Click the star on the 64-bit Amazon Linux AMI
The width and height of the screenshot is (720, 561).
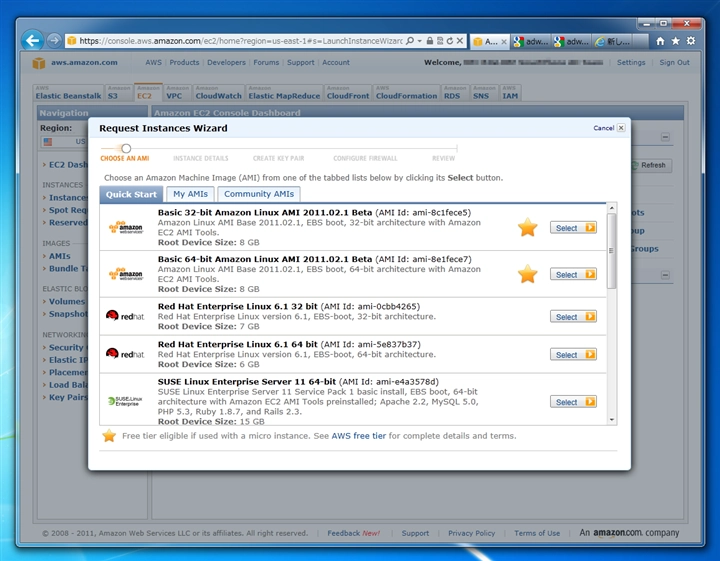coord(528,274)
